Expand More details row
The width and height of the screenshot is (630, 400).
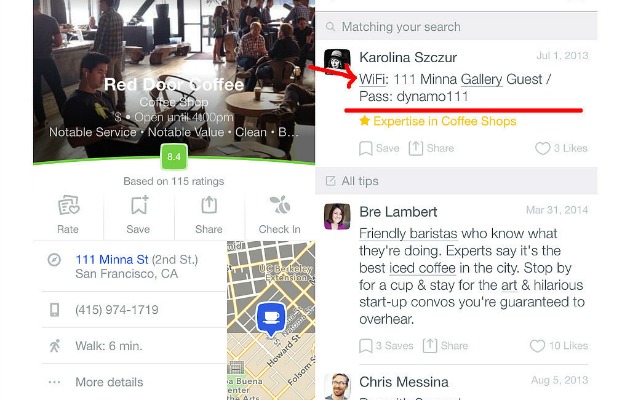tap(134, 382)
